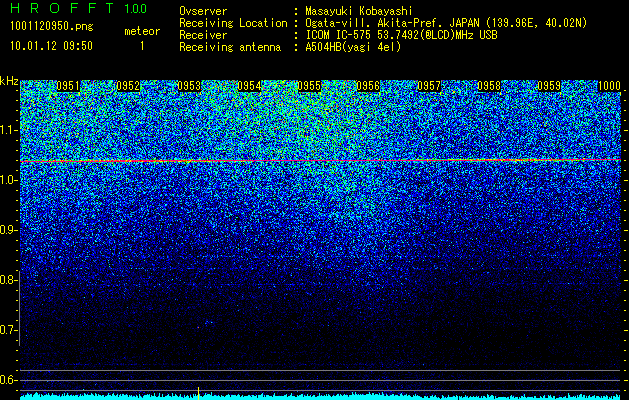Click the red carrier signal line

321,160
